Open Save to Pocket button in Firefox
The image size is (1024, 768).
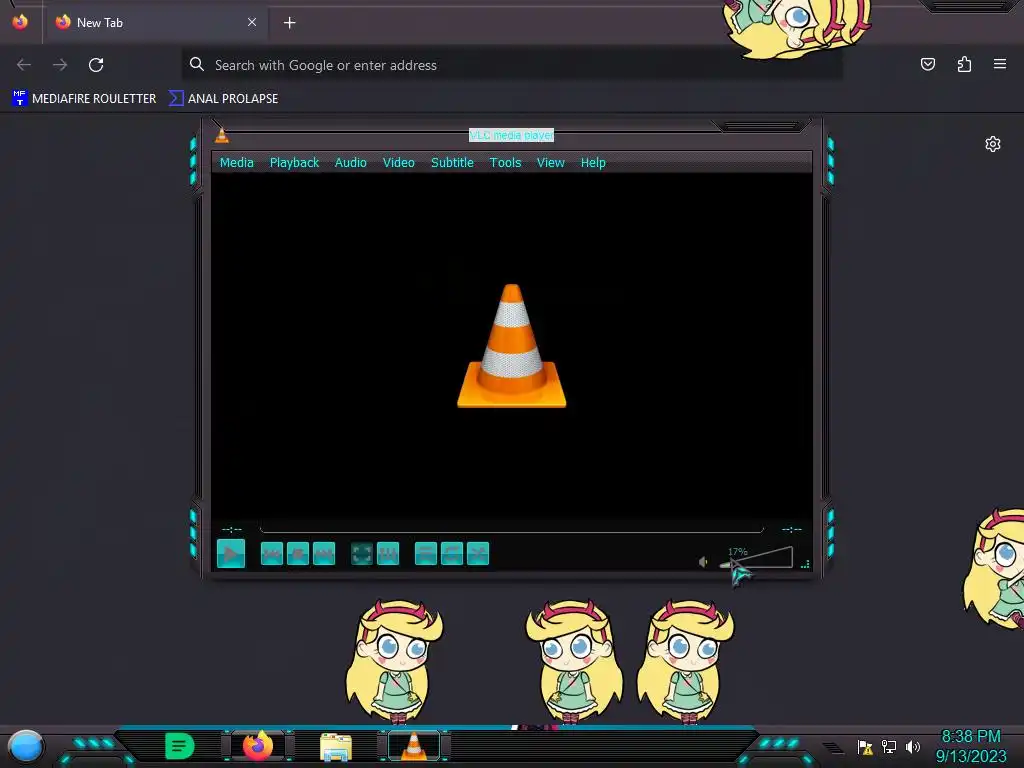click(928, 64)
